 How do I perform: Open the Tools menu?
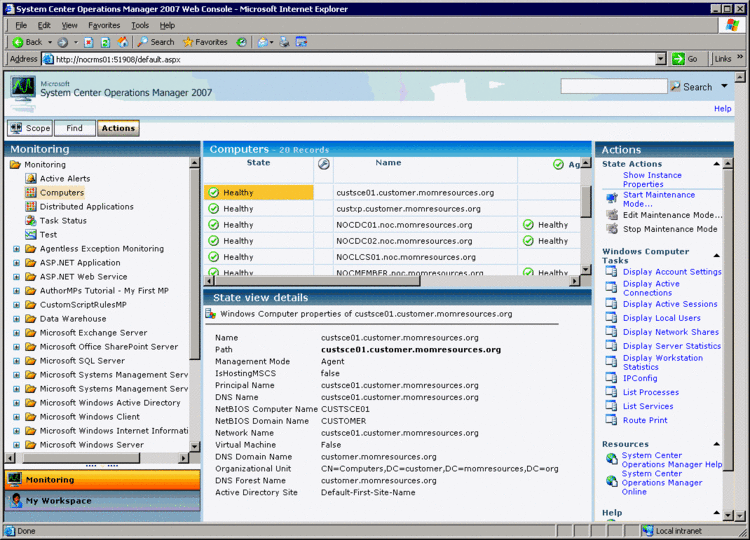coord(140,25)
